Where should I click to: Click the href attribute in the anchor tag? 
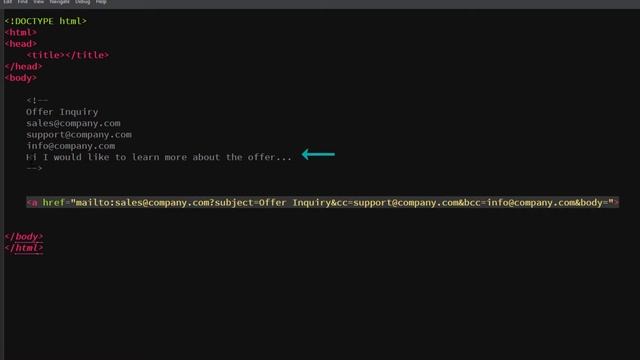tap(53, 202)
